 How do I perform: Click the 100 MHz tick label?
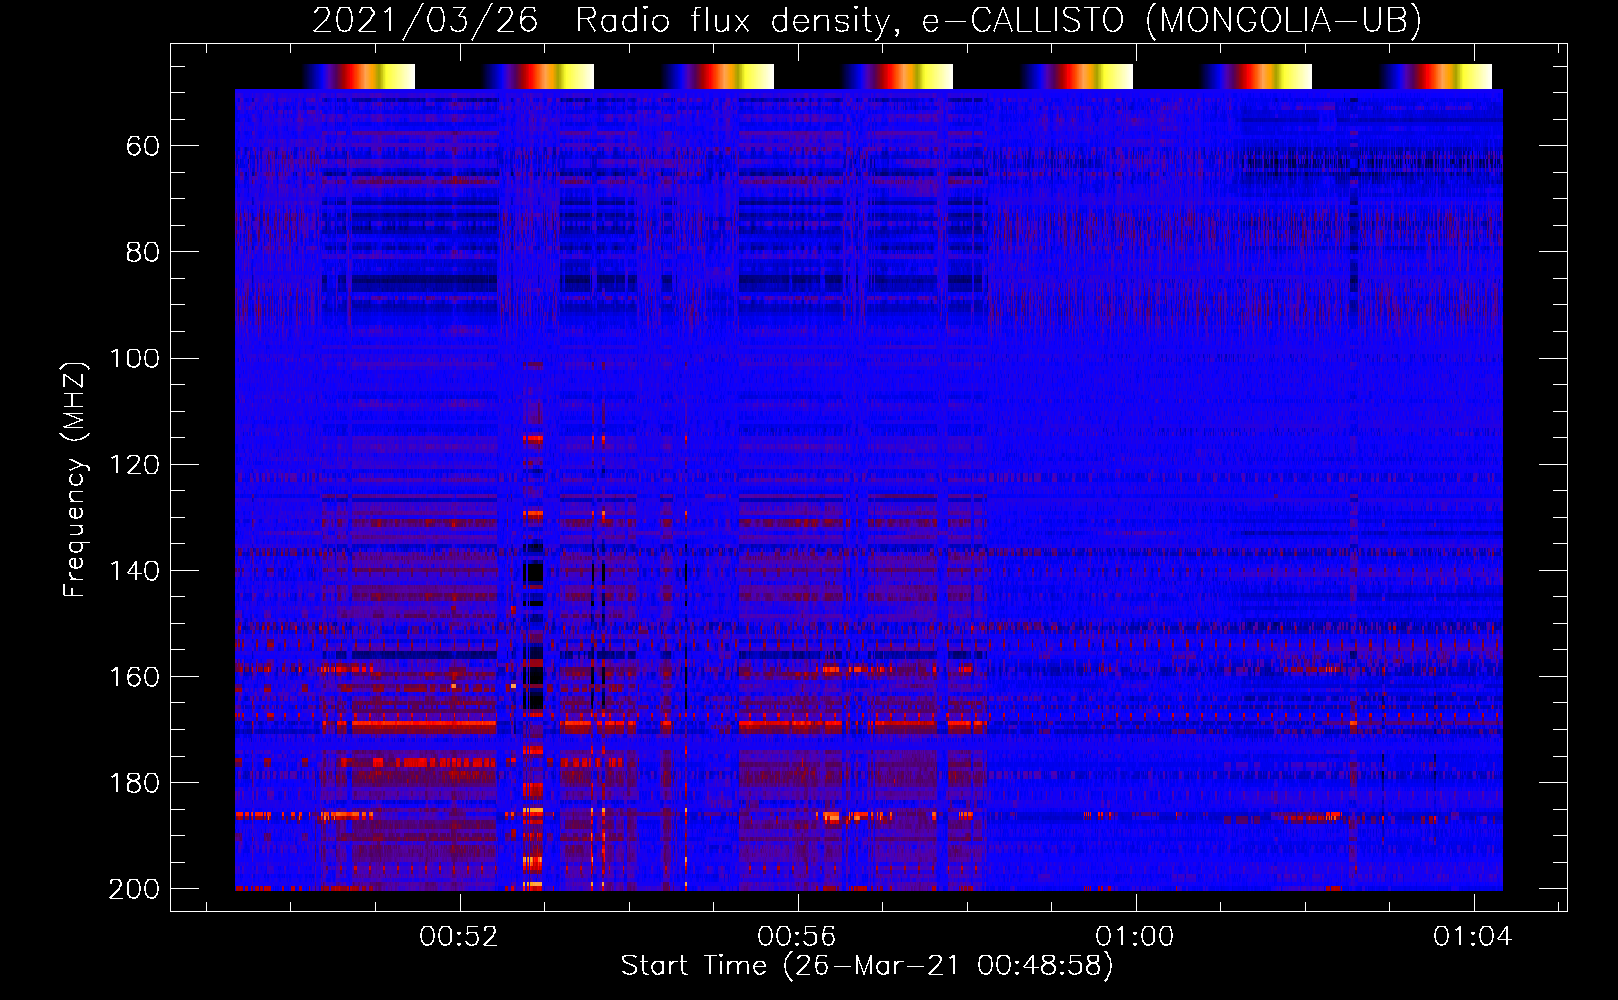134,359
